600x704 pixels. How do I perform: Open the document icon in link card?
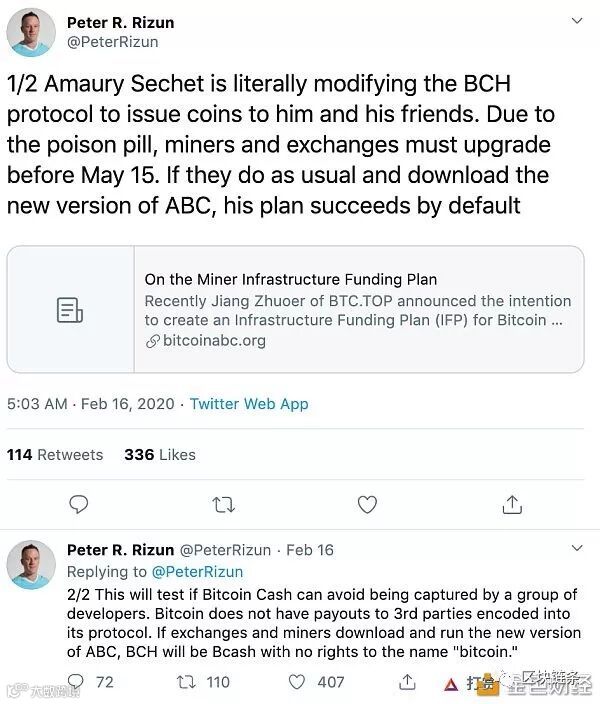[x=69, y=310]
